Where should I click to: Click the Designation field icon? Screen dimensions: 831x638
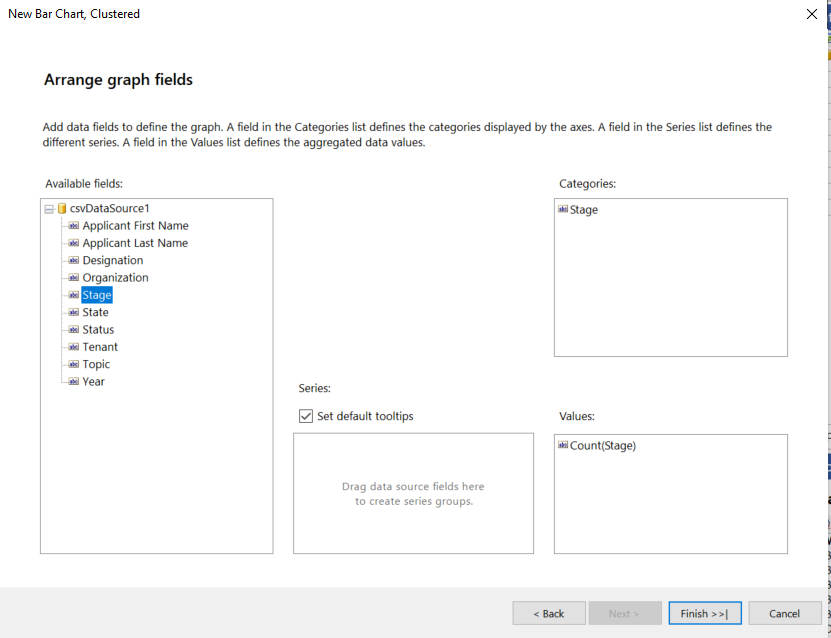(74, 260)
